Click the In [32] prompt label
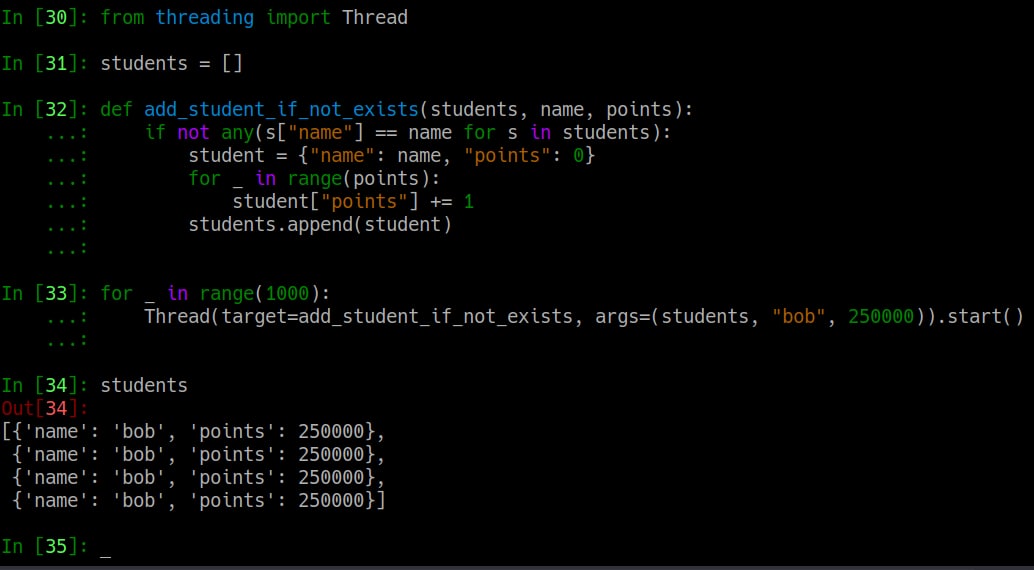This screenshot has width=1034, height=570. point(45,110)
